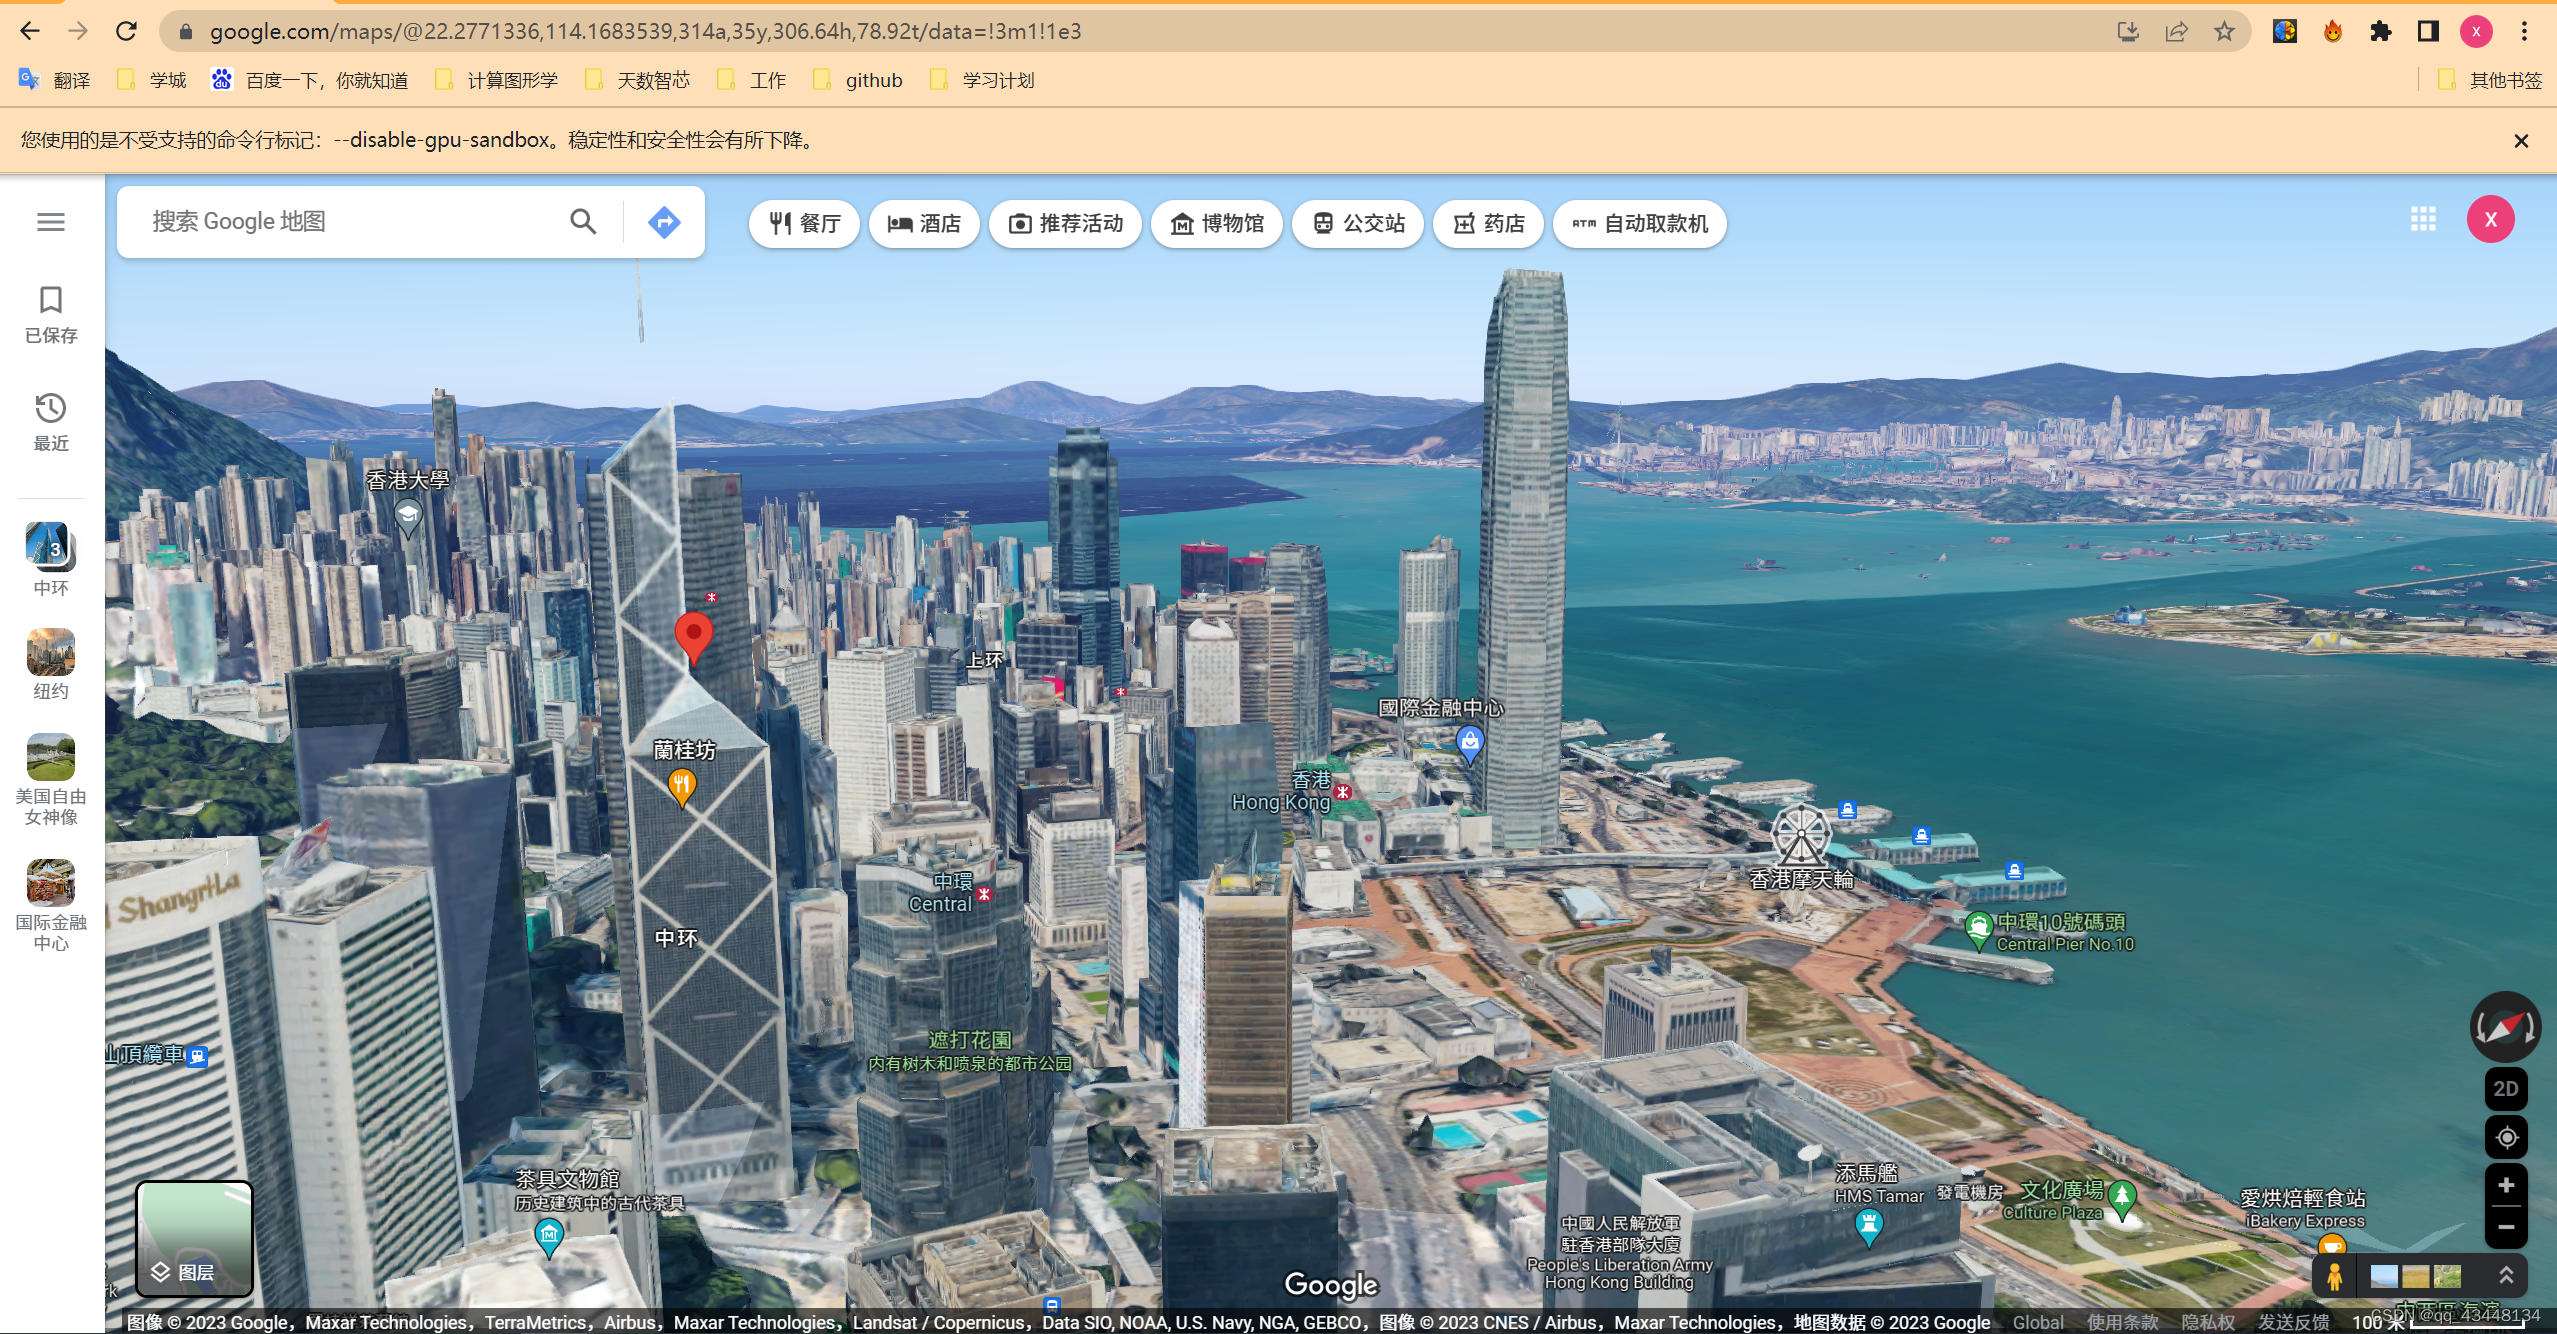Zoom in with the plus button
Image resolution: width=2557 pixels, height=1334 pixels.
(2506, 1186)
